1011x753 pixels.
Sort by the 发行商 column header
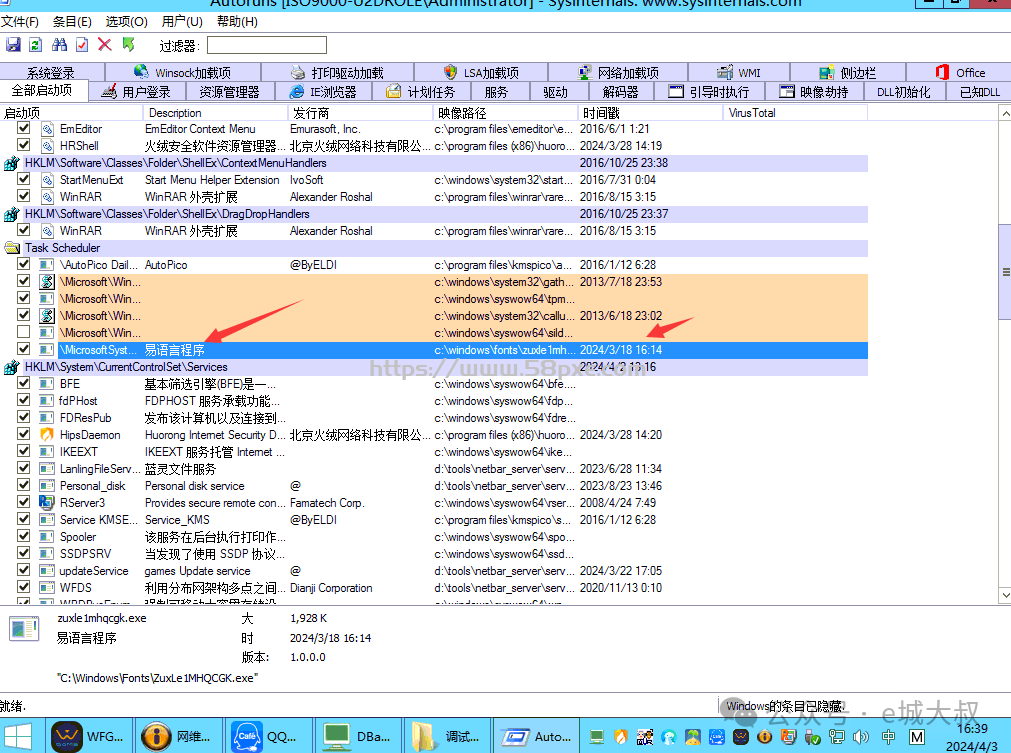360,113
